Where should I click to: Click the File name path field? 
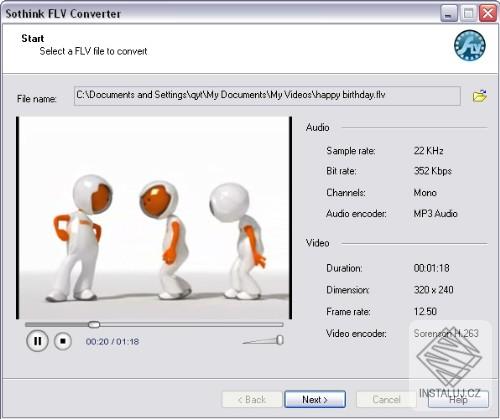[267, 96]
